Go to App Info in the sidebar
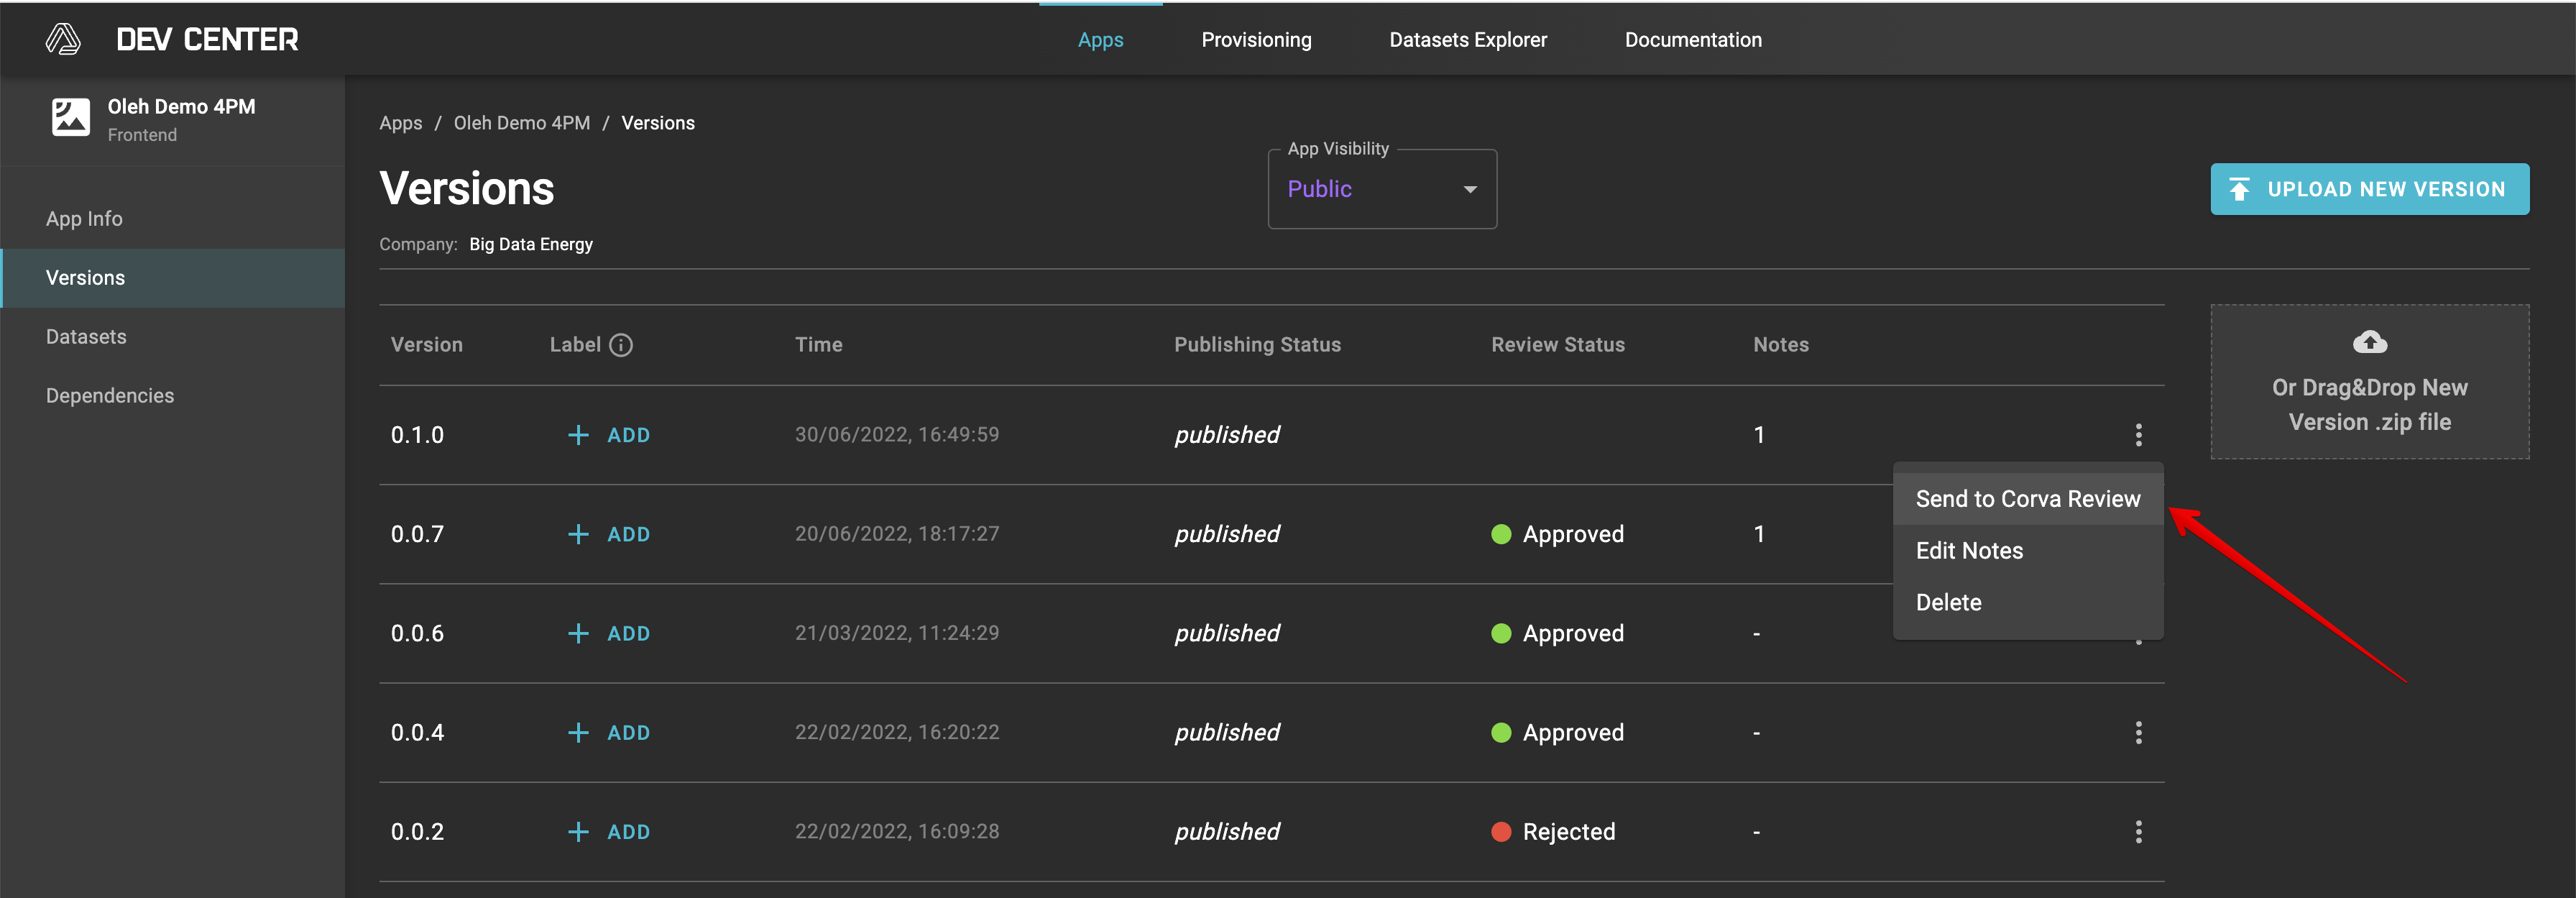Viewport: 2576px width, 898px height. [173, 219]
